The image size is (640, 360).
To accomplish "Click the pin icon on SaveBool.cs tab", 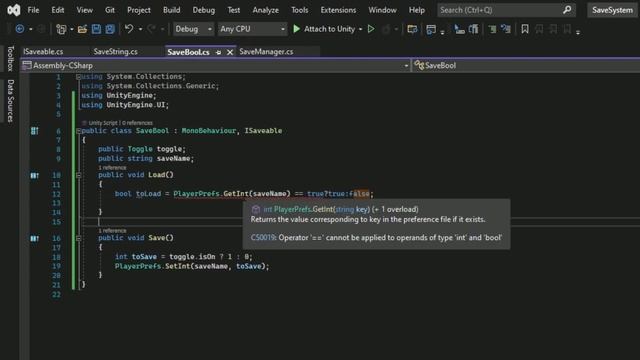I will click(218, 52).
